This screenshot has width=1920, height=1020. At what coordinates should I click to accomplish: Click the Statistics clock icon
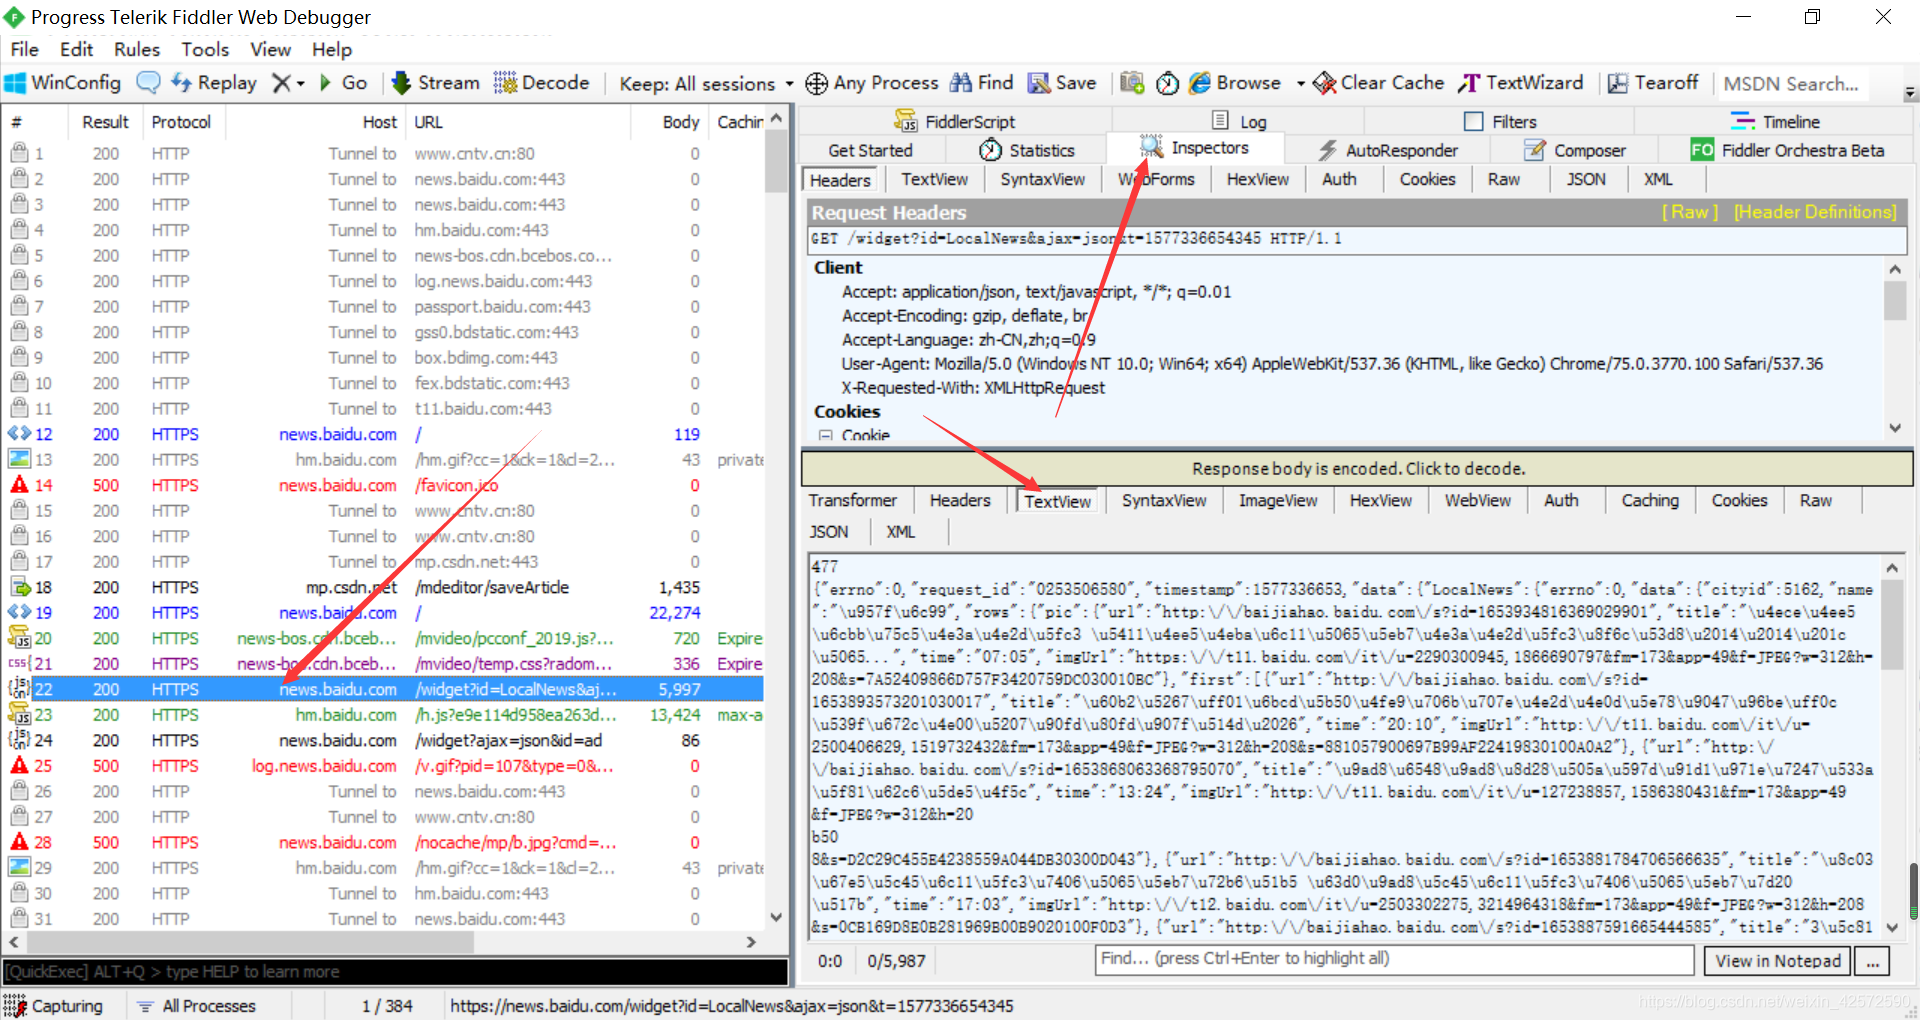coord(990,150)
